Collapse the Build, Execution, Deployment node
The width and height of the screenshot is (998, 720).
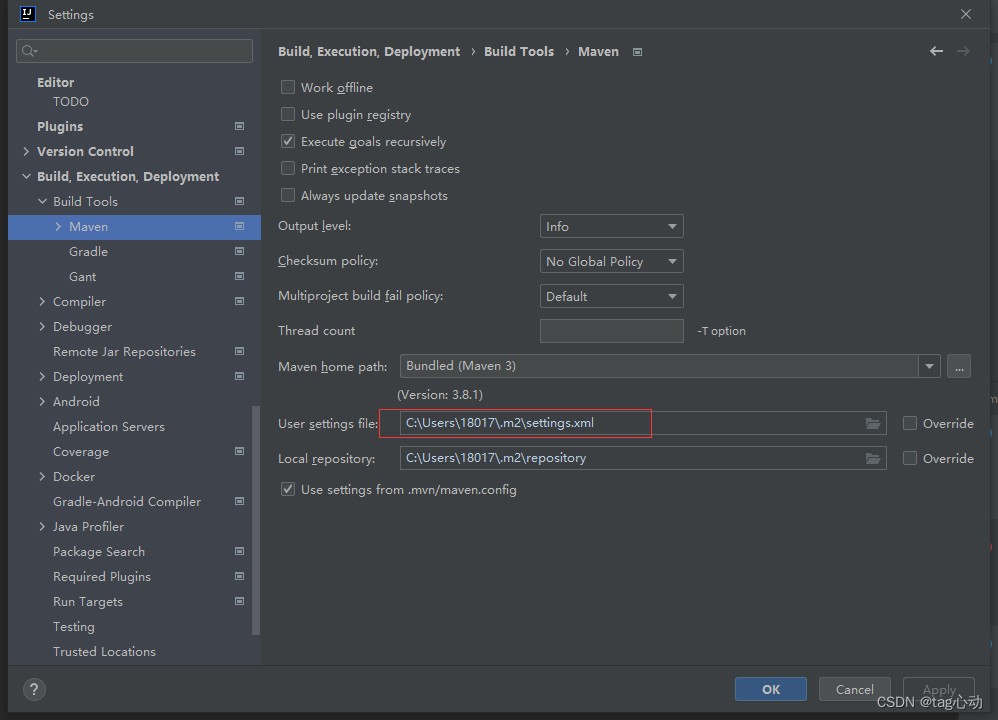[x=26, y=176]
